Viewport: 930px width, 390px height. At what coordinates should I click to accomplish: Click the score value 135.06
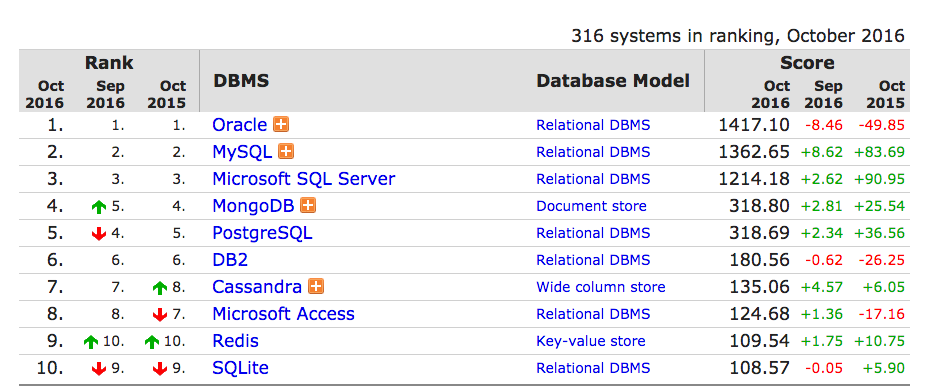coord(759,287)
